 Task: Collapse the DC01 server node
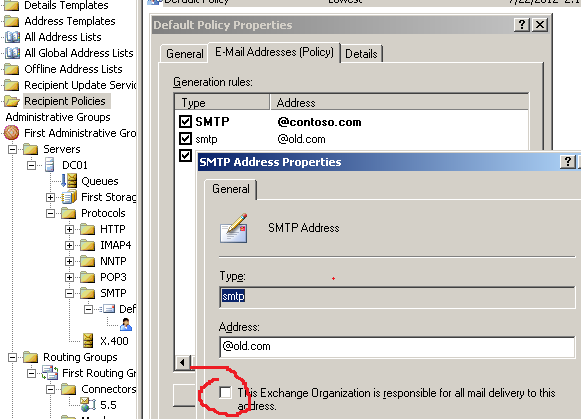pyautogui.click(x=31, y=165)
